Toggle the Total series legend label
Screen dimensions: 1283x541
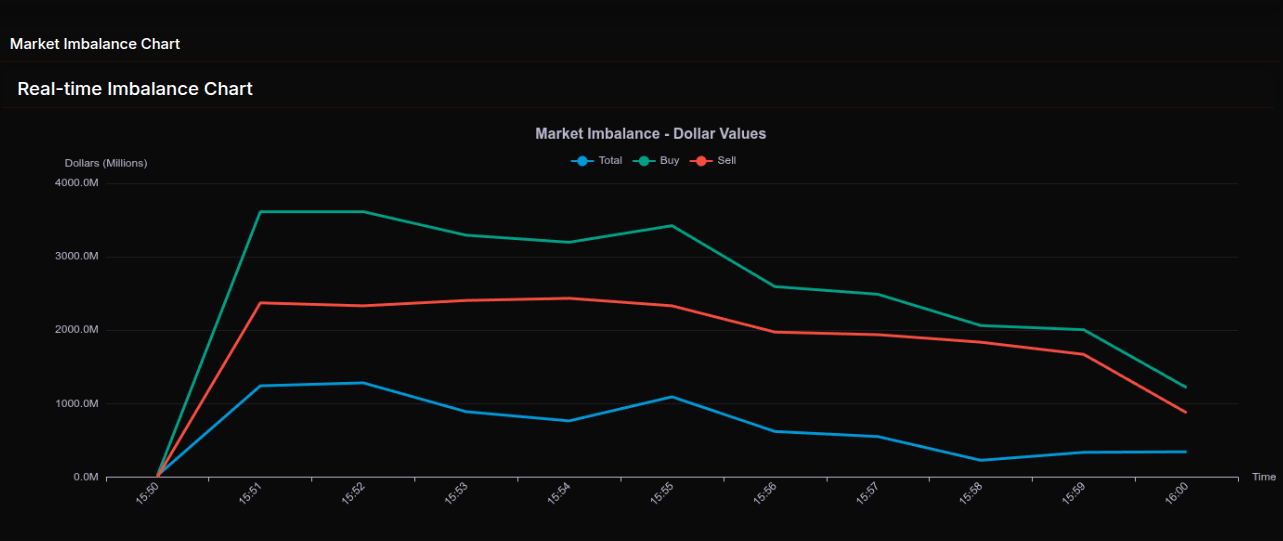(x=610, y=161)
